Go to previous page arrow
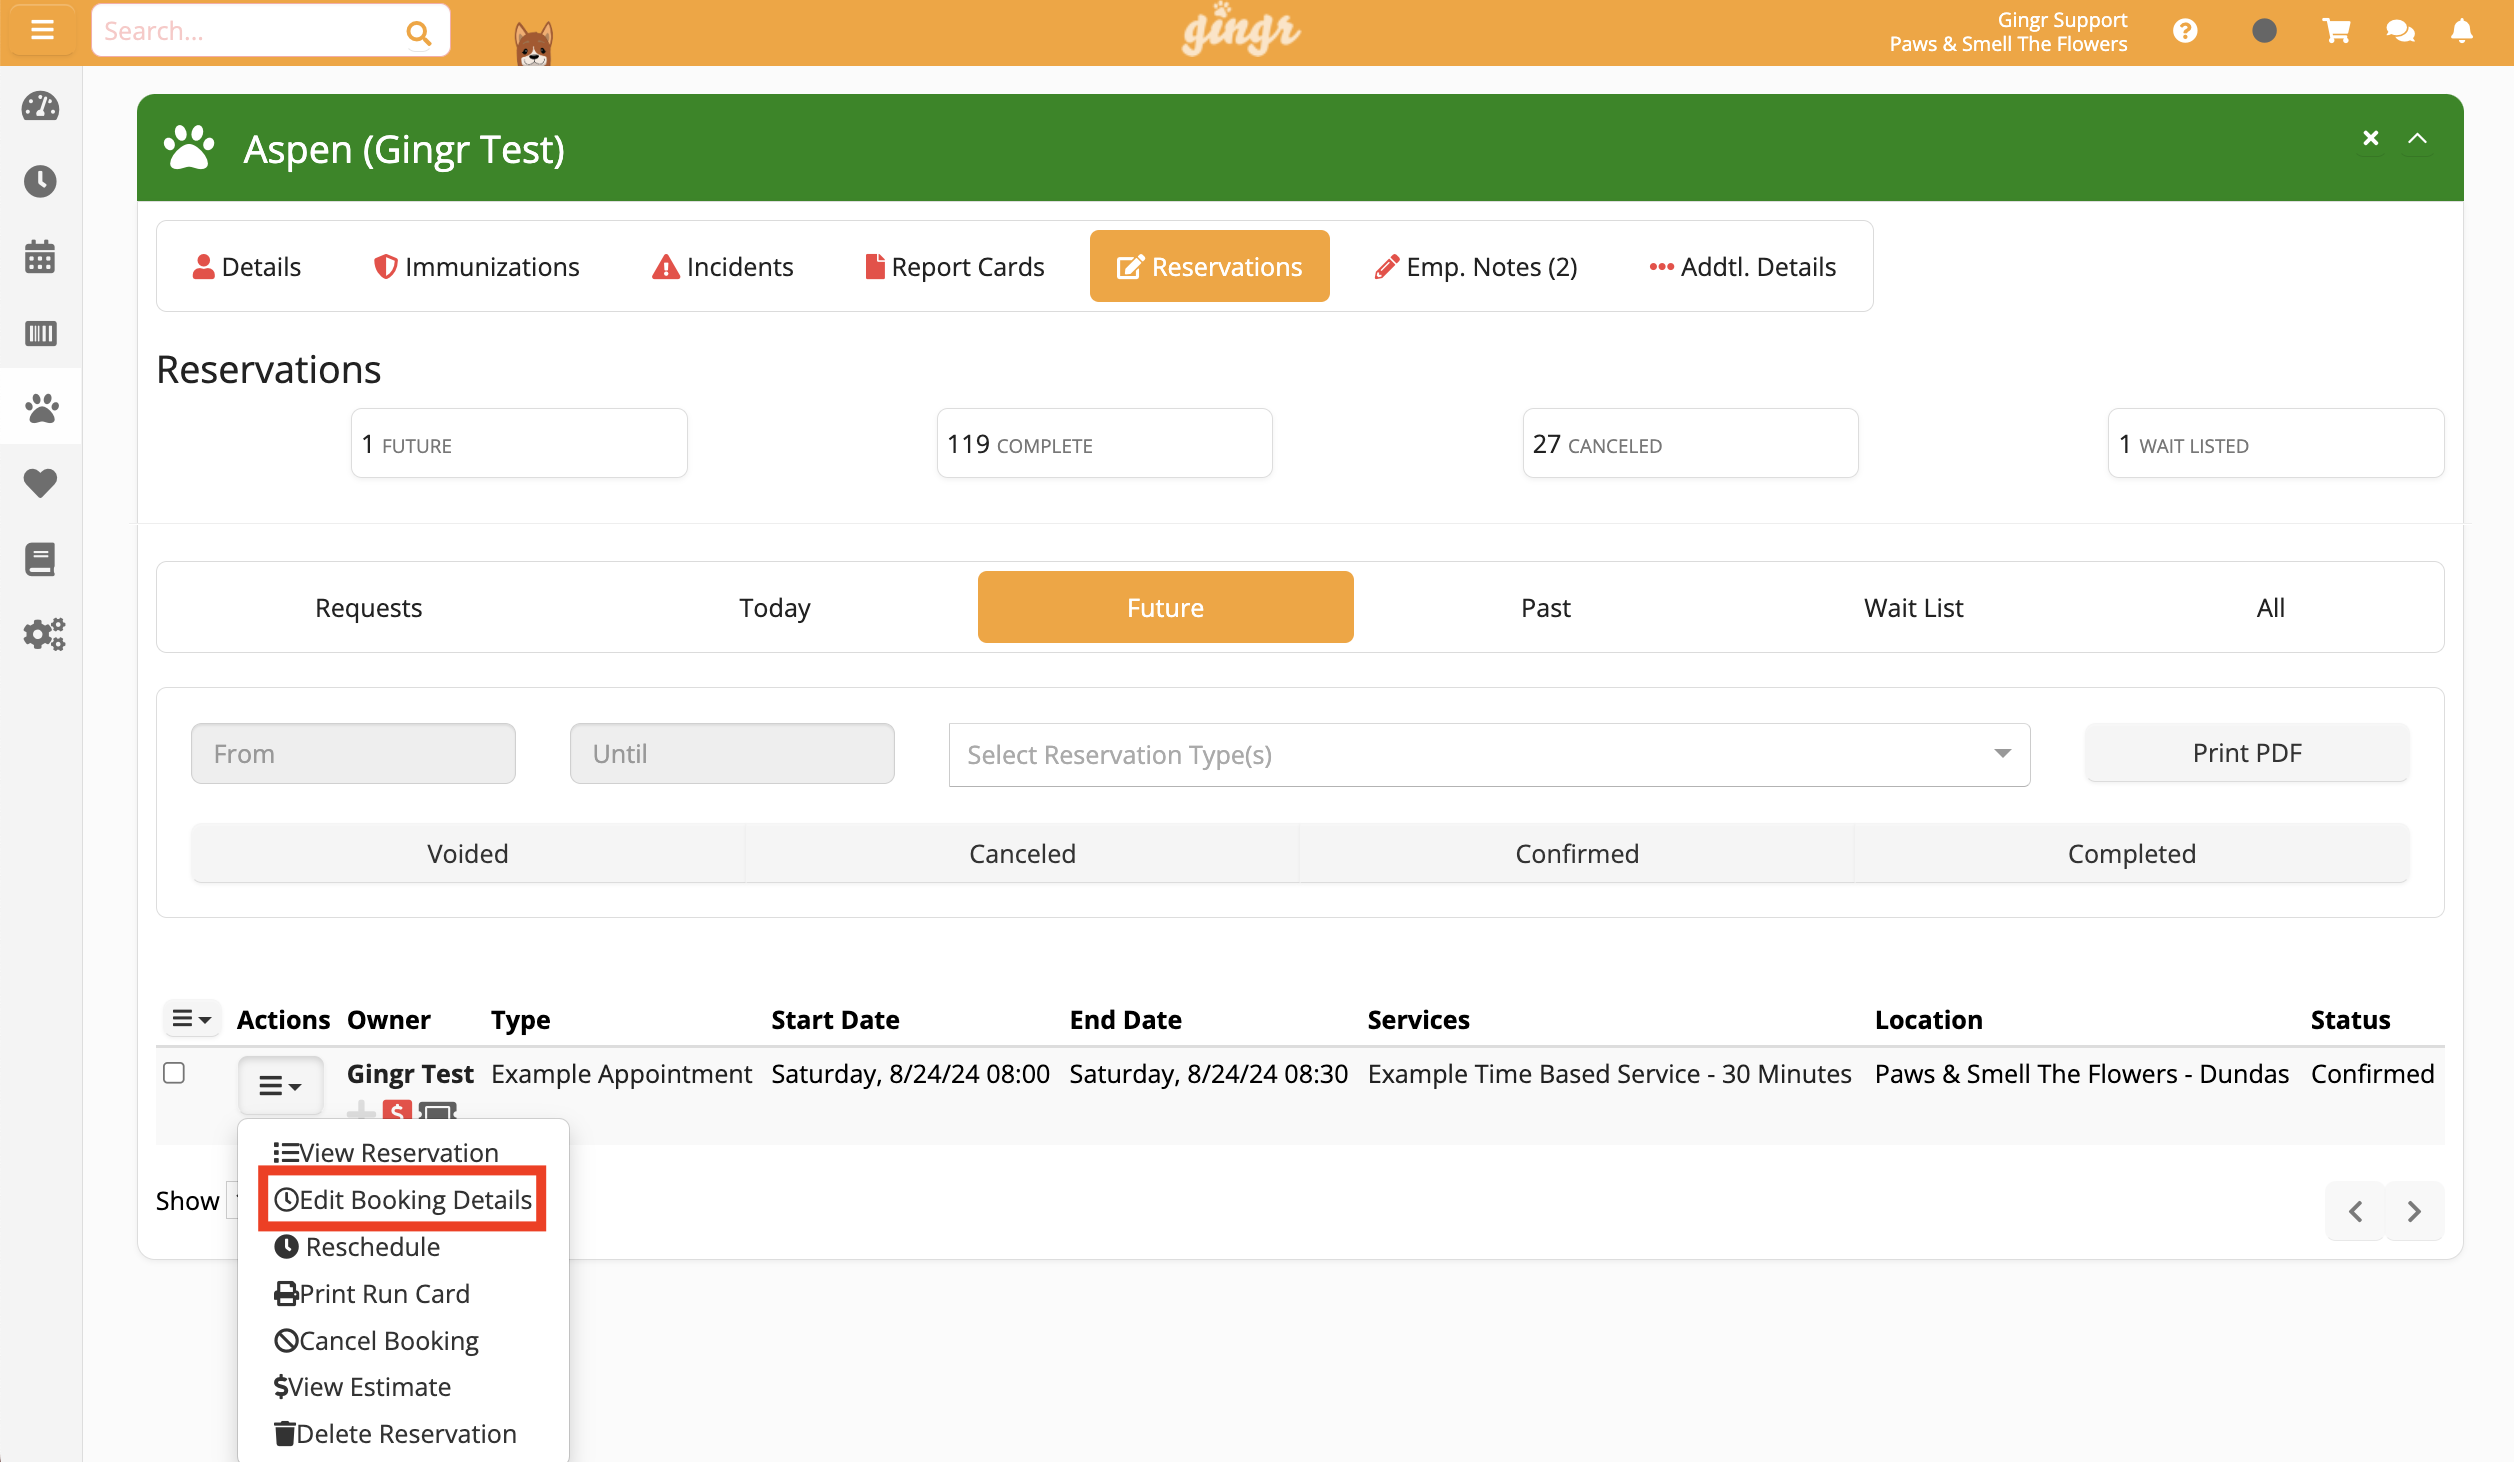This screenshot has width=2514, height=1462. (2355, 1211)
